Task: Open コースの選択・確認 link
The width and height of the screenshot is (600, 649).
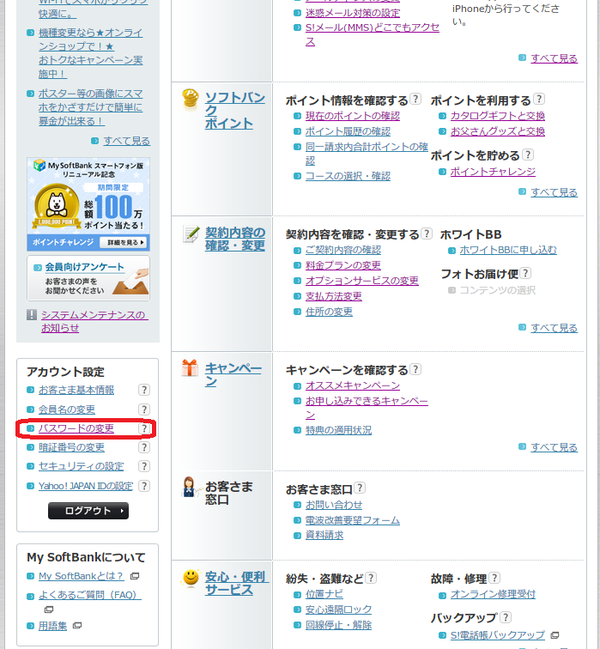Action: 348,176
